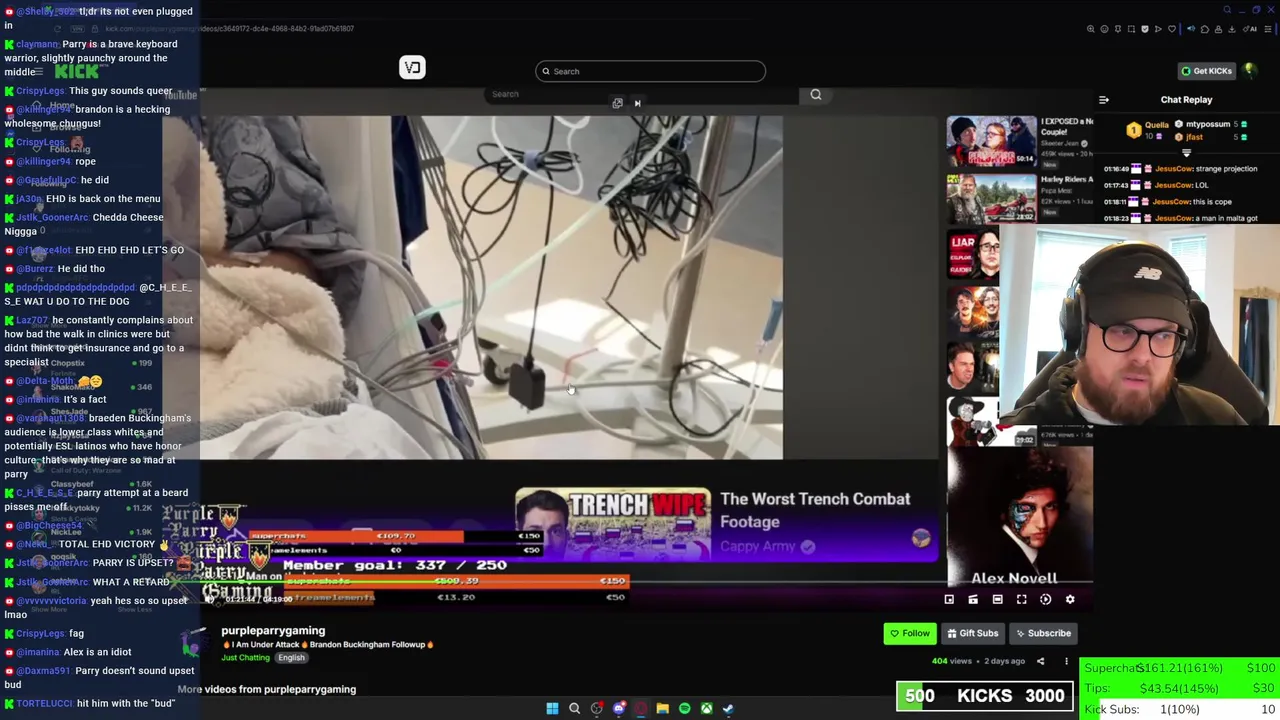The height and width of the screenshot is (720, 1280).
Task: Open the snapshot selection tool icon
Action: click(1131, 29)
